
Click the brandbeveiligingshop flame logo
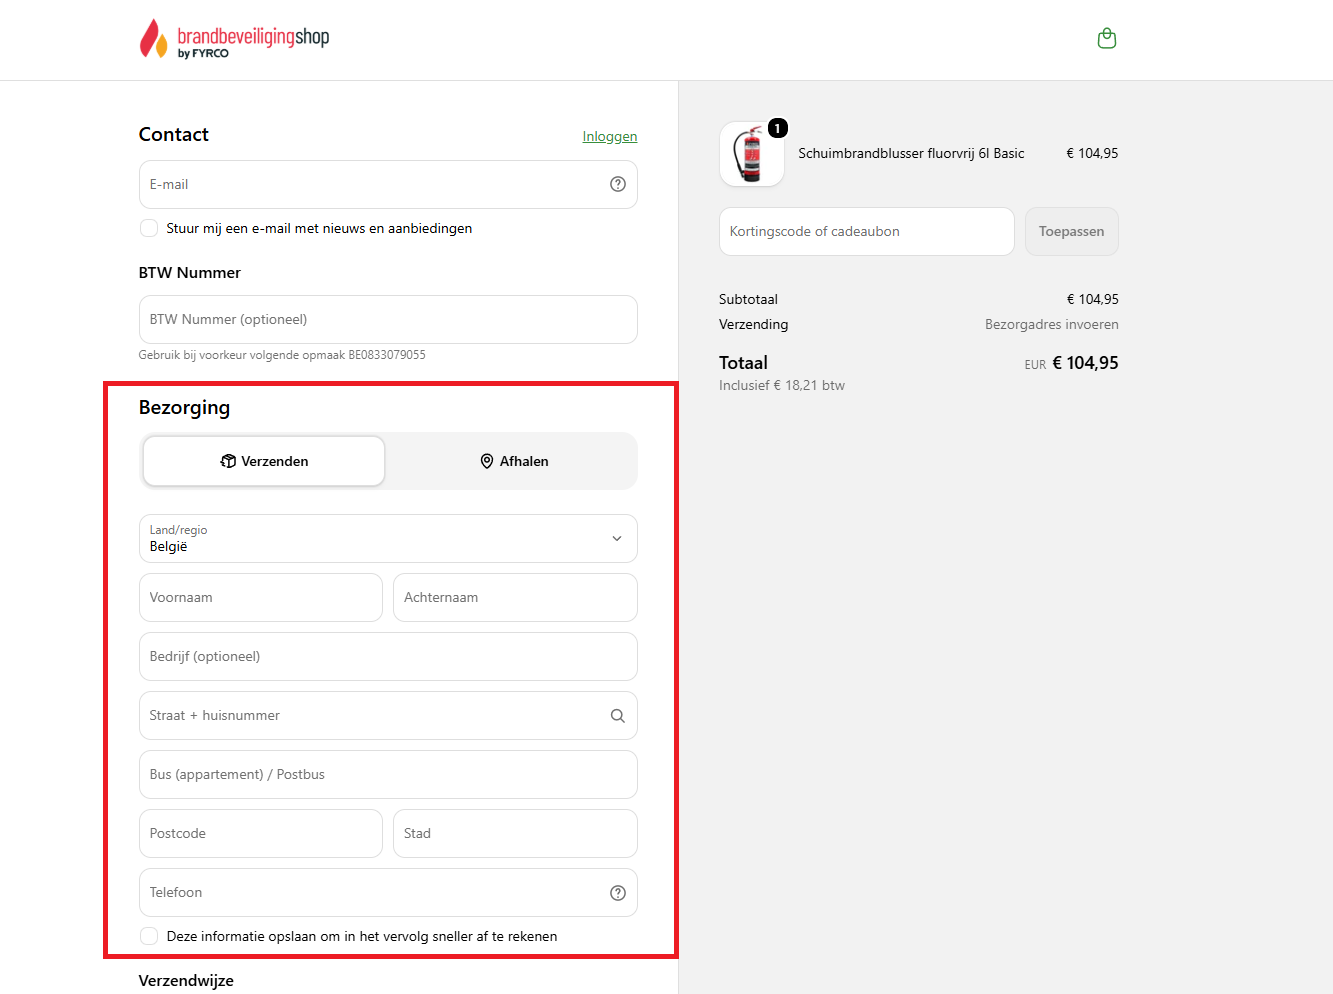(234, 39)
